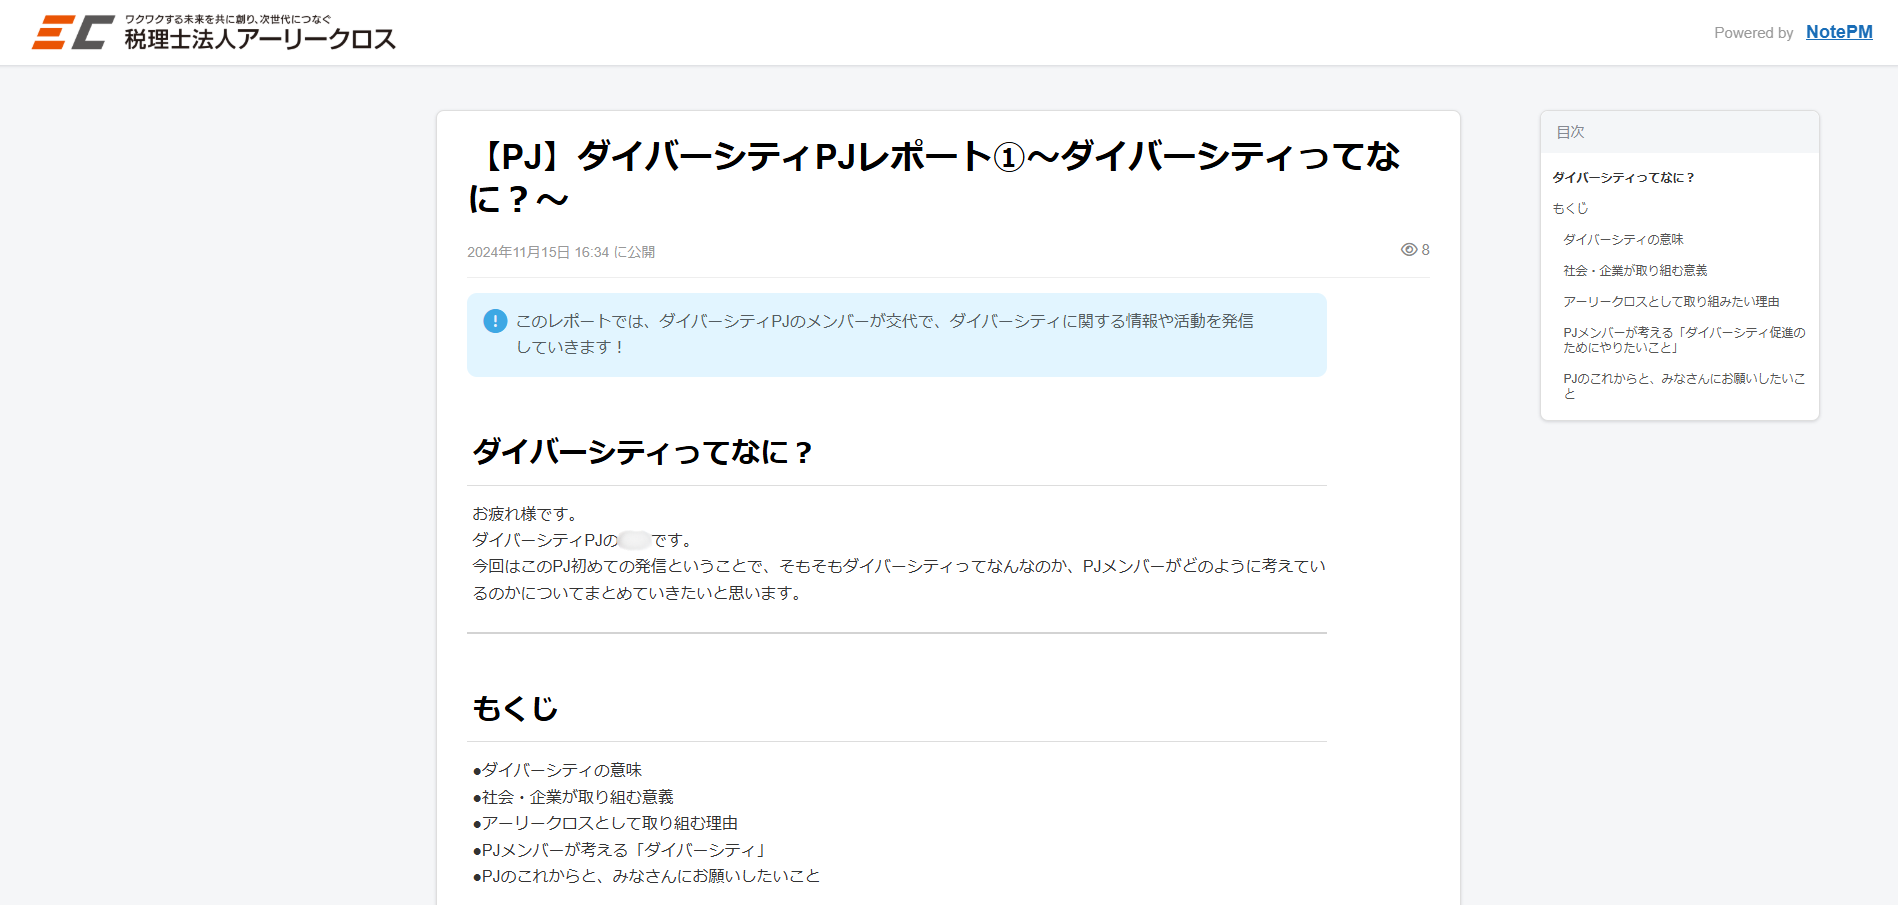Viewport: 1898px width, 905px height.
Task: Click the 目次 panel header
Action: coord(1680,132)
